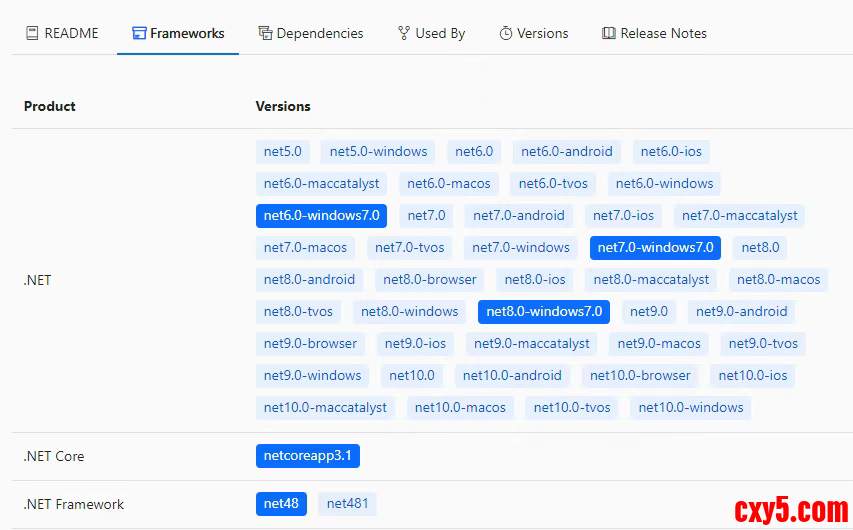Select the net7.0-windows7.0 framework badge
853x530 pixels.
point(655,248)
